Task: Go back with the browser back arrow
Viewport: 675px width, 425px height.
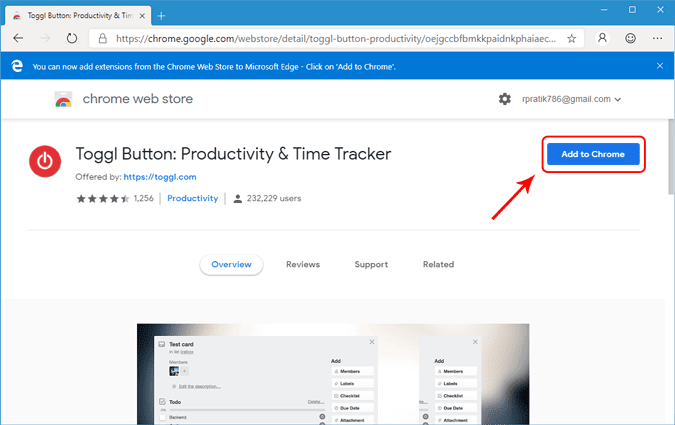Action: coord(18,38)
